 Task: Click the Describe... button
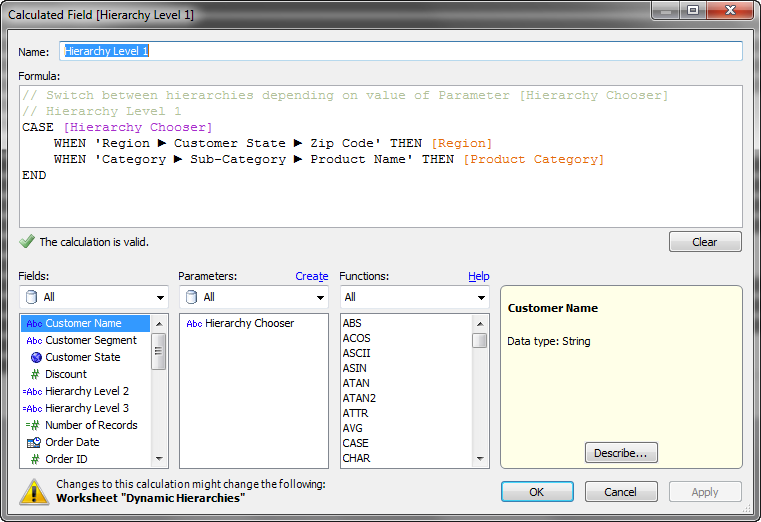(x=621, y=453)
